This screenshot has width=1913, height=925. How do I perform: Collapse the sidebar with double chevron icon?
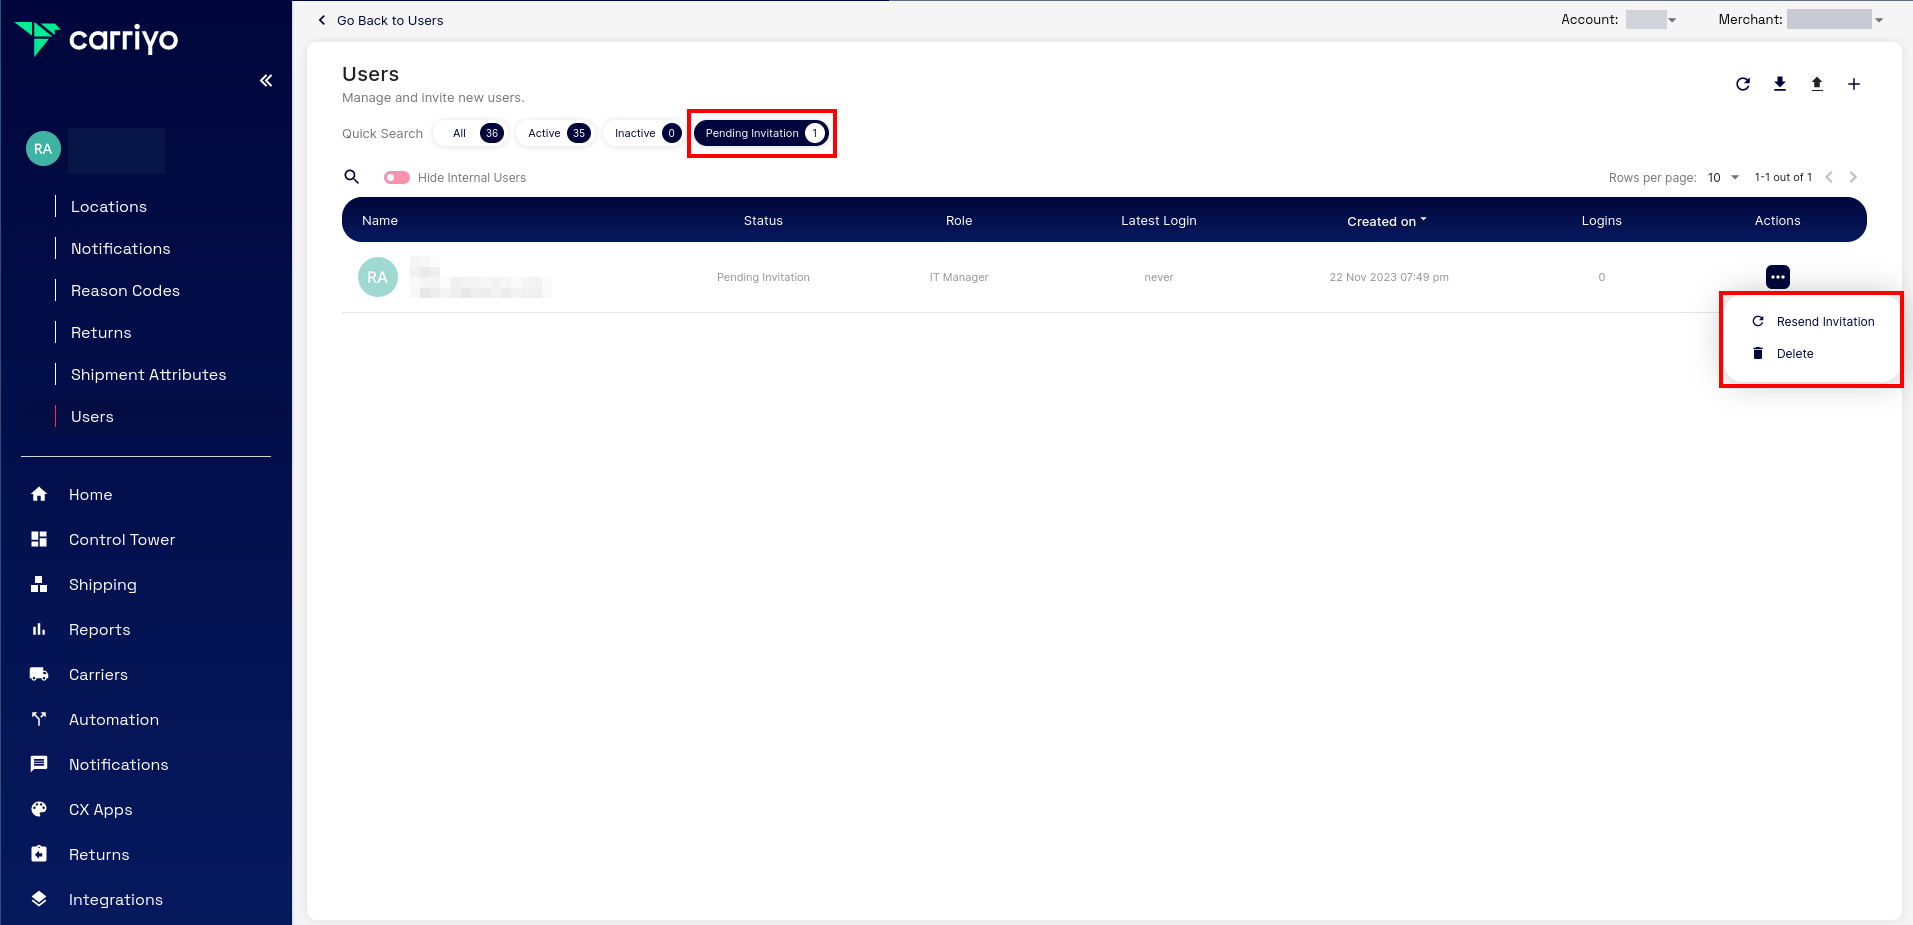coord(266,81)
